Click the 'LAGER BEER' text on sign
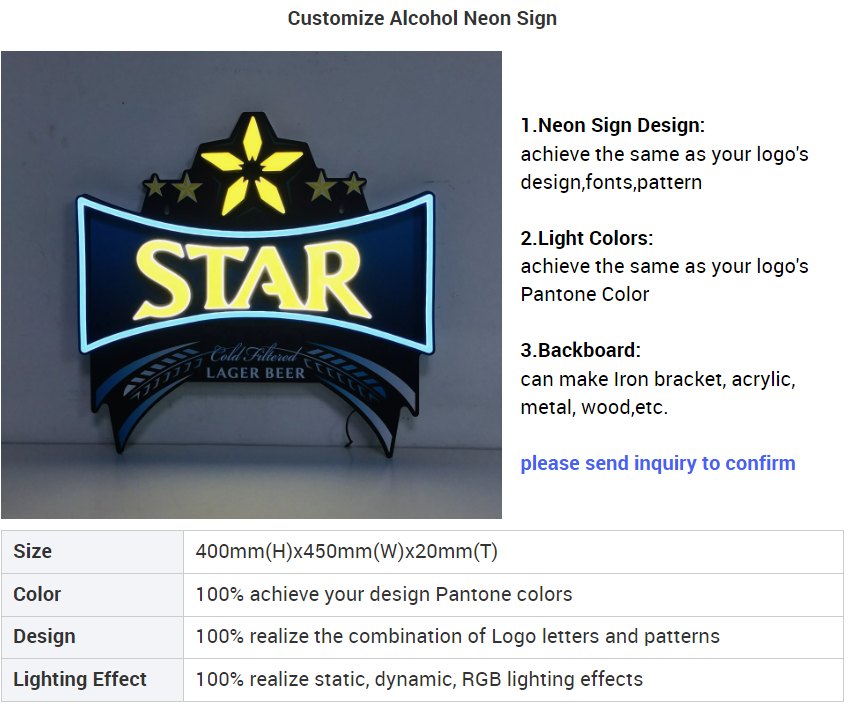Viewport: 850px width, 706px height. click(255, 373)
